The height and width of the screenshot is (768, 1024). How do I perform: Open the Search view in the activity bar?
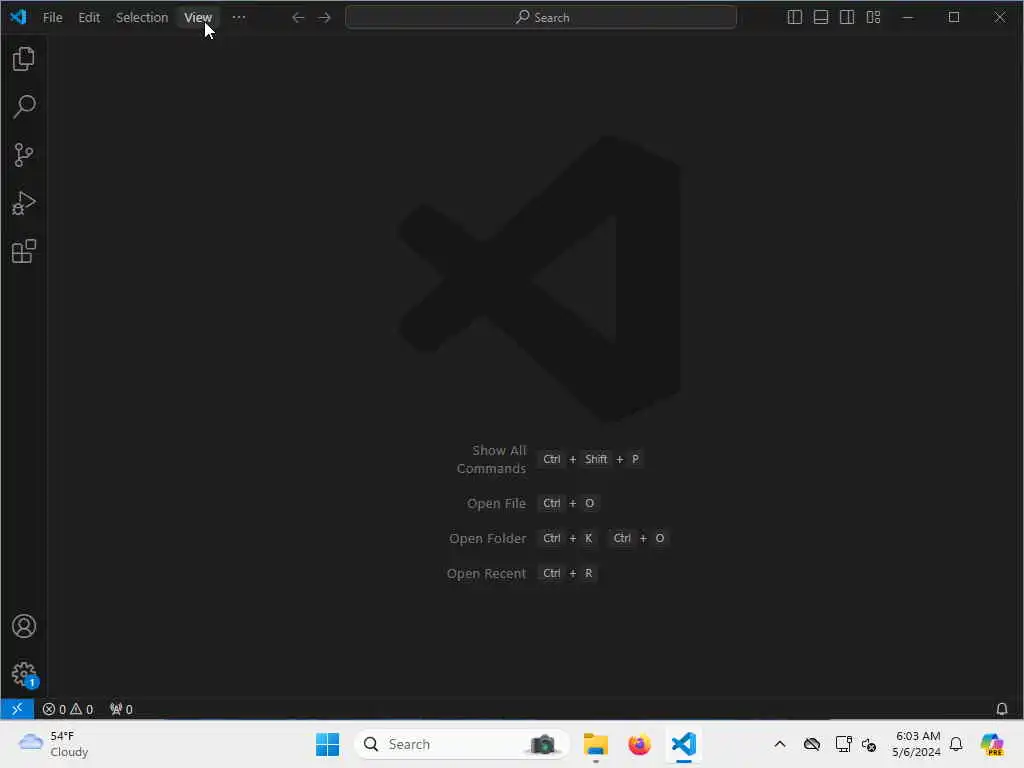pyautogui.click(x=24, y=106)
